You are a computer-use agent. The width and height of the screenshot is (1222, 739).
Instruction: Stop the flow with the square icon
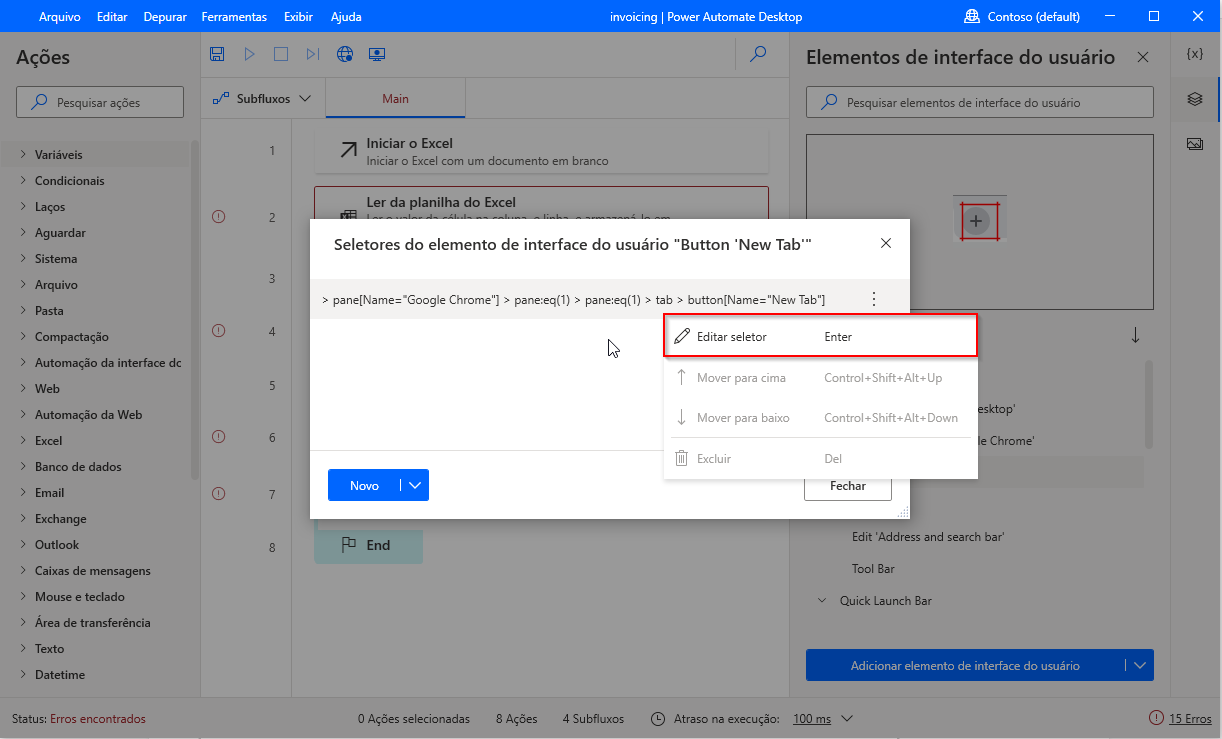[281, 54]
